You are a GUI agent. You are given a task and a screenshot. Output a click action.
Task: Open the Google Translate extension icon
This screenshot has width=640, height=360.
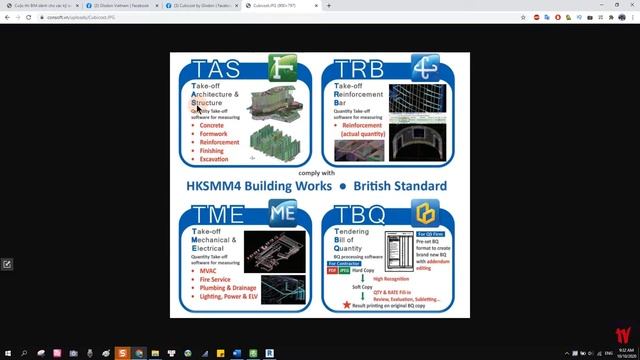pyautogui.click(x=547, y=18)
